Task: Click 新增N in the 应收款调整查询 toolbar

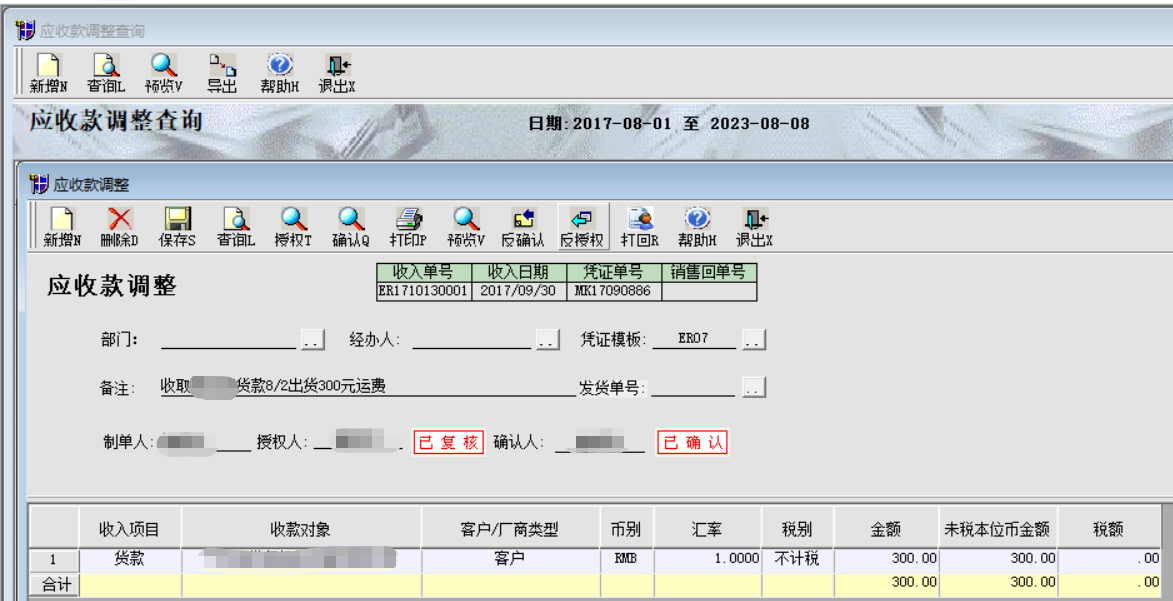Action: click(49, 73)
